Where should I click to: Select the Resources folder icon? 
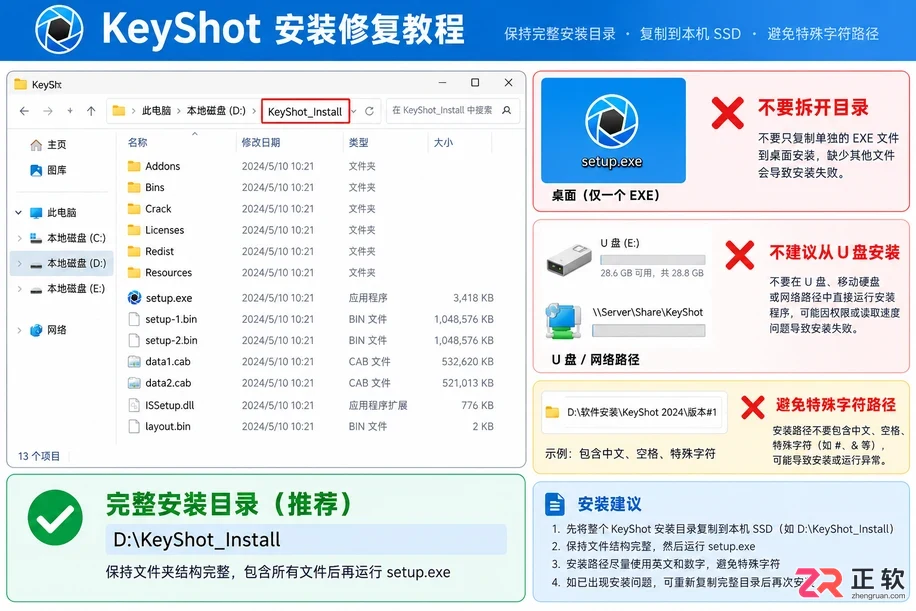[x=134, y=273]
